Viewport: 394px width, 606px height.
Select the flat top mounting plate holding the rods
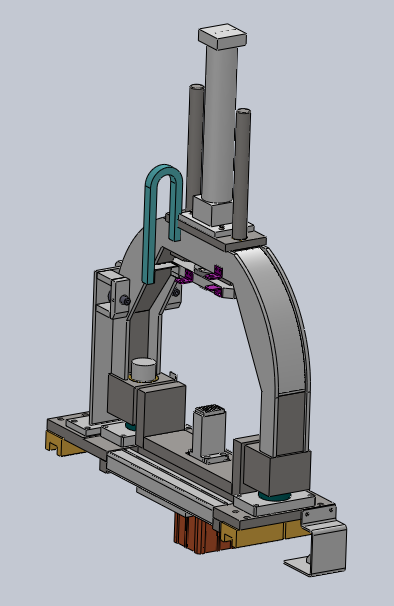(x=223, y=233)
